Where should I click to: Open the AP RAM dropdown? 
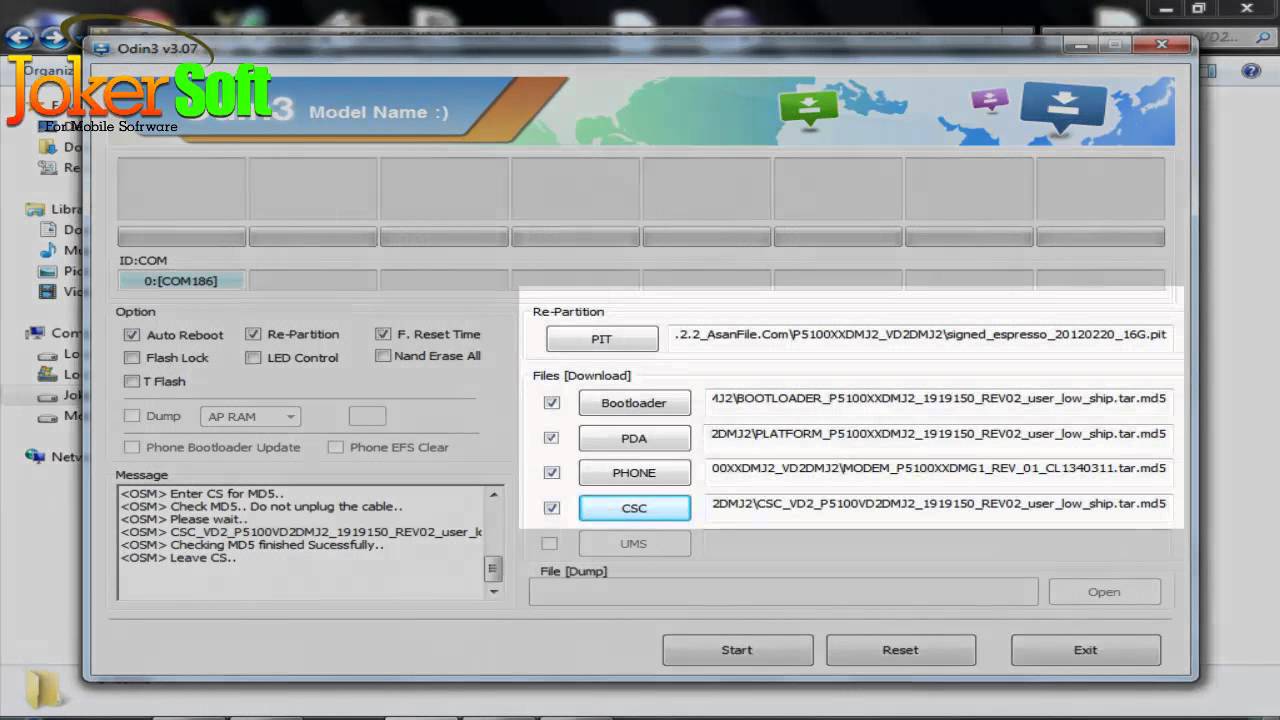250,417
